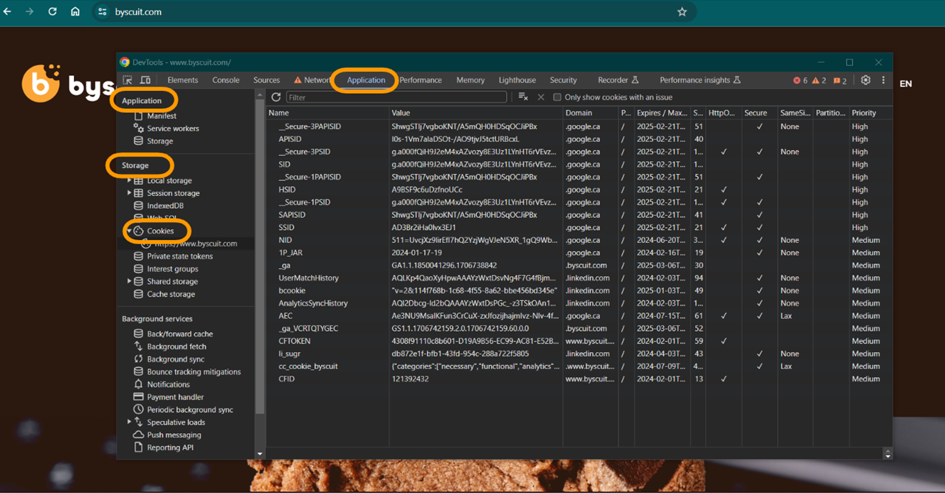Collapse the Cookies tree node
This screenshot has width=945, height=493.
click(129, 231)
